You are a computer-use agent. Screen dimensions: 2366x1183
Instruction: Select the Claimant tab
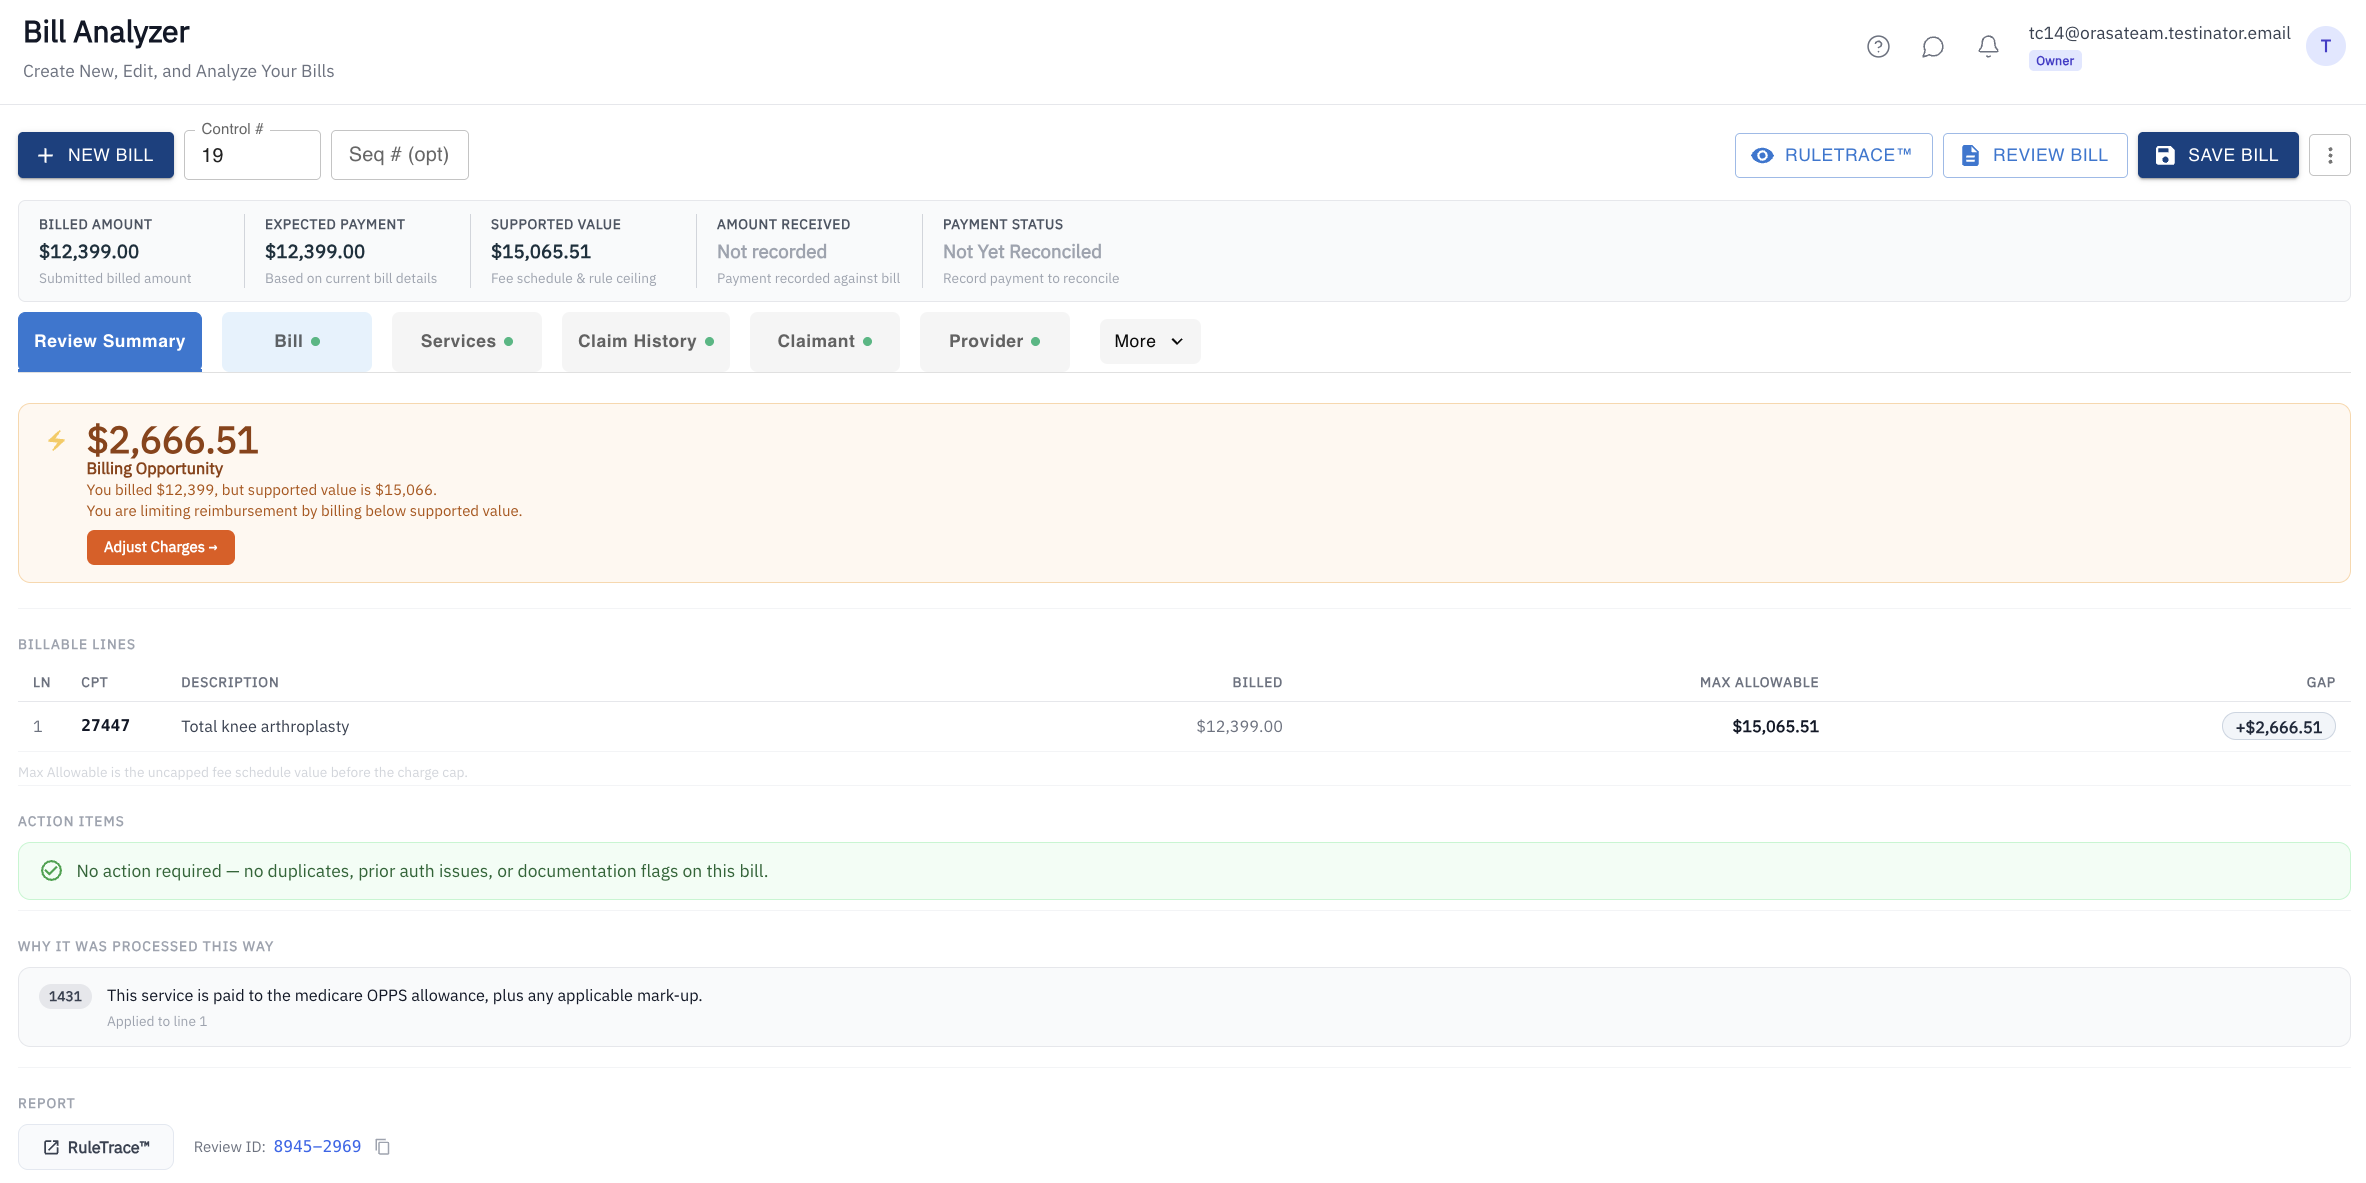825,341
